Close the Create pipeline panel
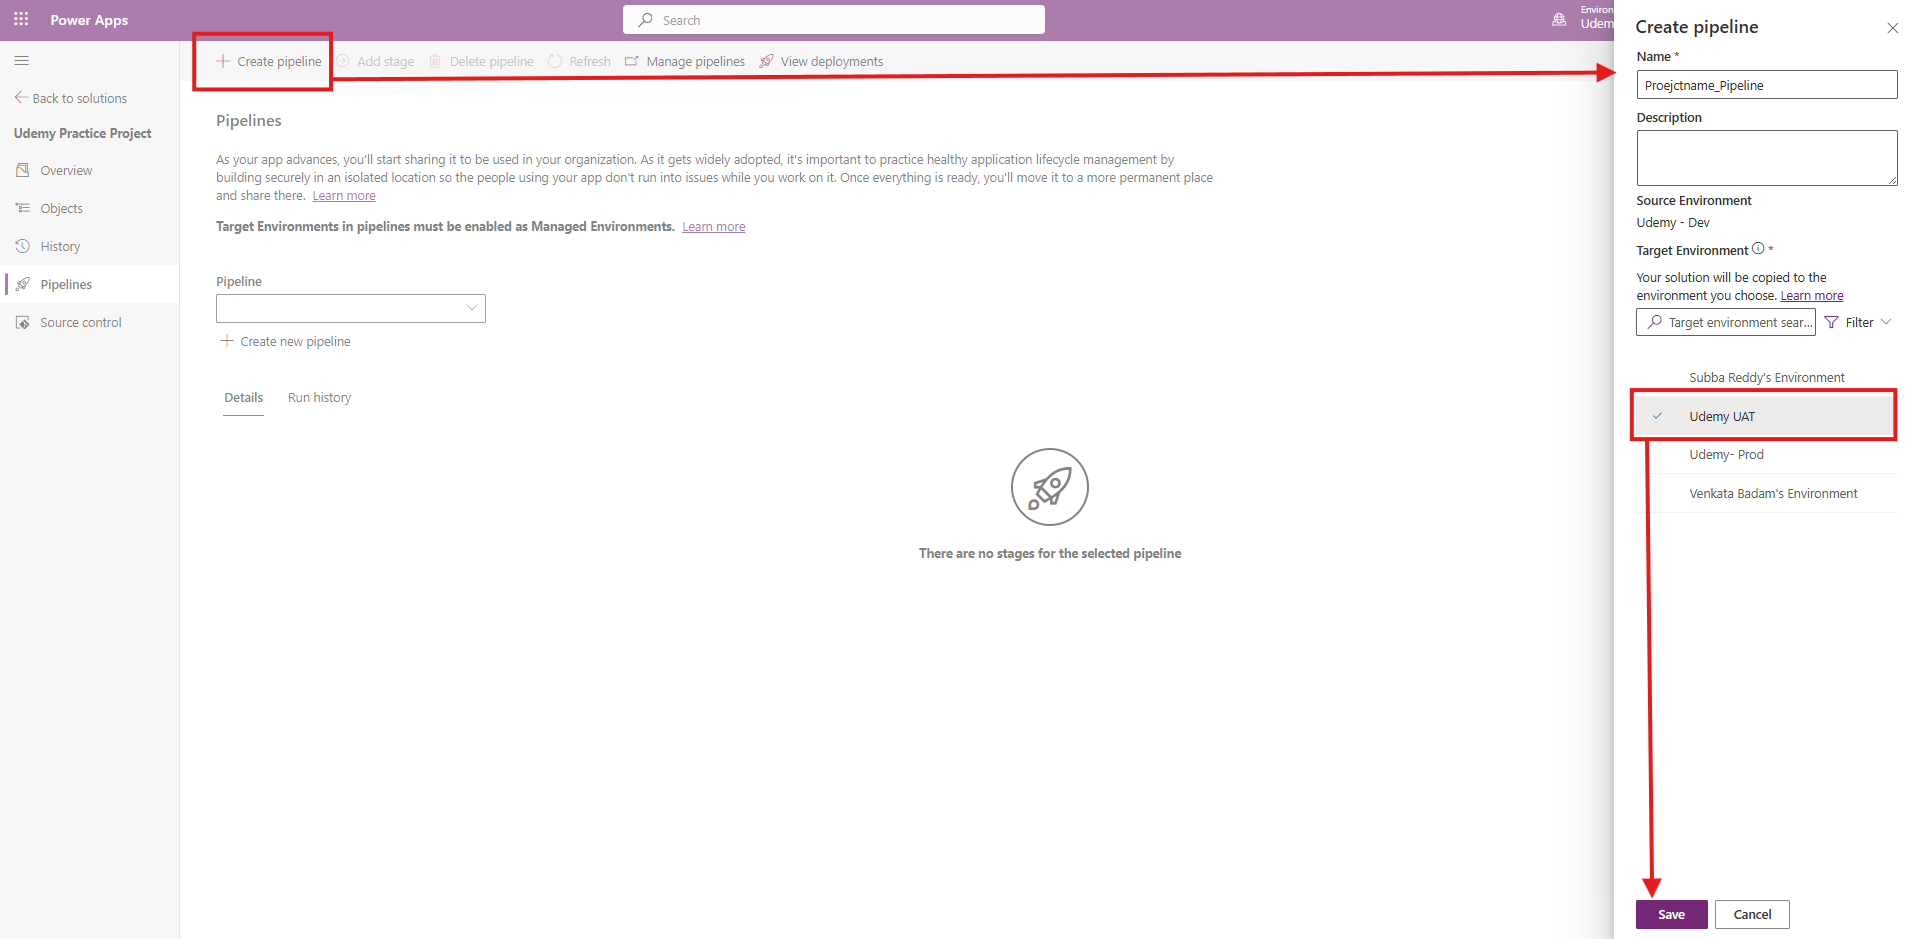The image size is (1919, 939). [x=1893, y=28]
